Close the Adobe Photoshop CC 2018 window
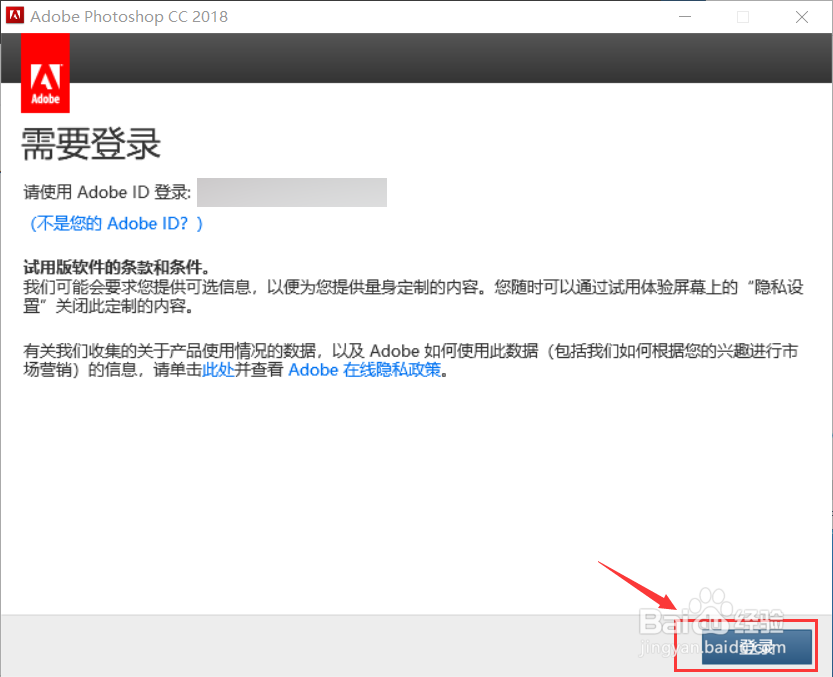 click(x=802, y=17)
